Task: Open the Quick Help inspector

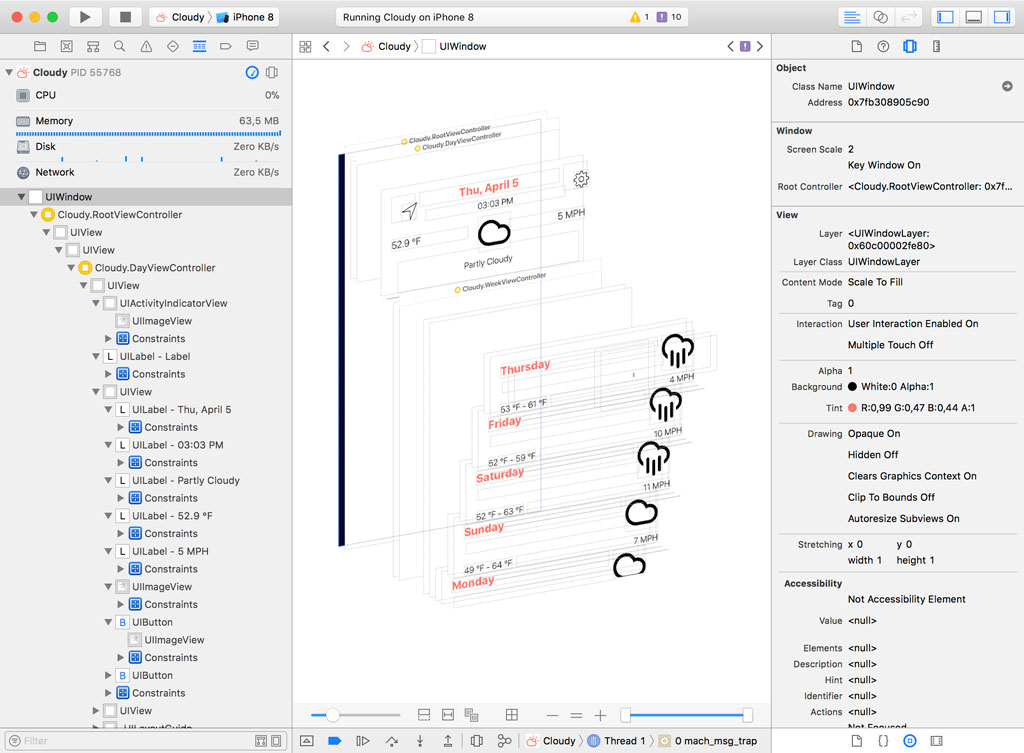Action: click(x=881, y=46)
